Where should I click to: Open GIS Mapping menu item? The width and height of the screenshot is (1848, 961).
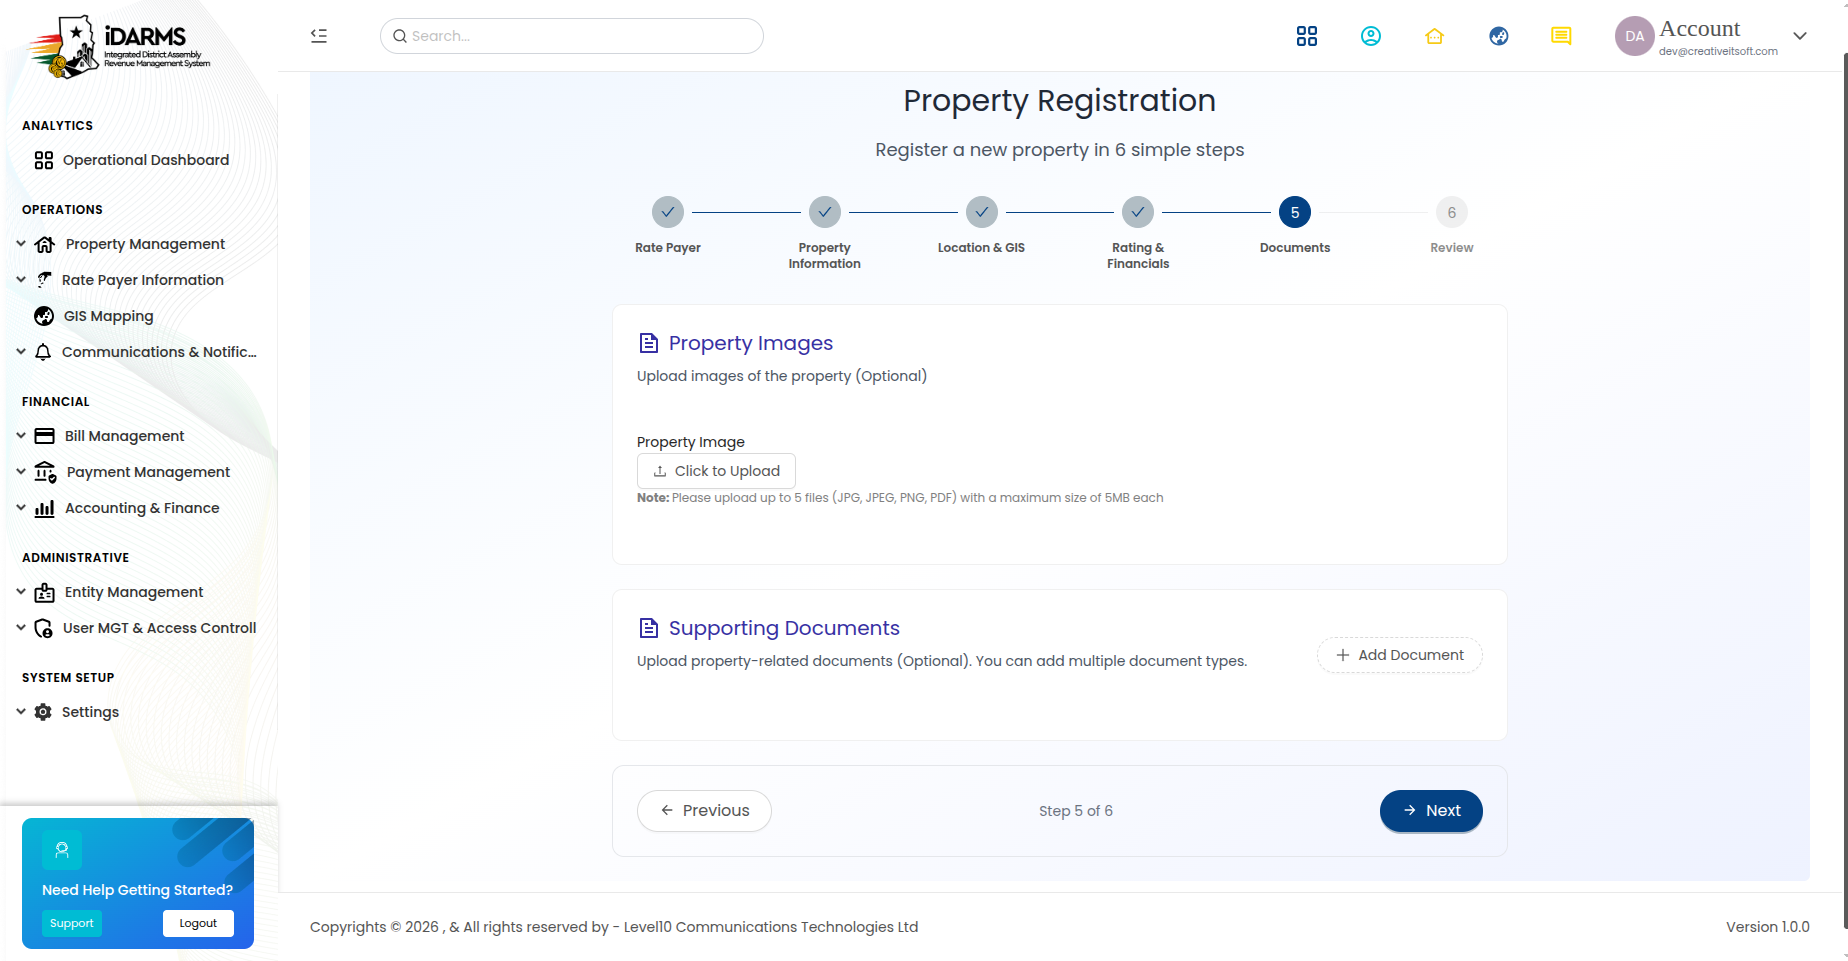pos(108,316)
